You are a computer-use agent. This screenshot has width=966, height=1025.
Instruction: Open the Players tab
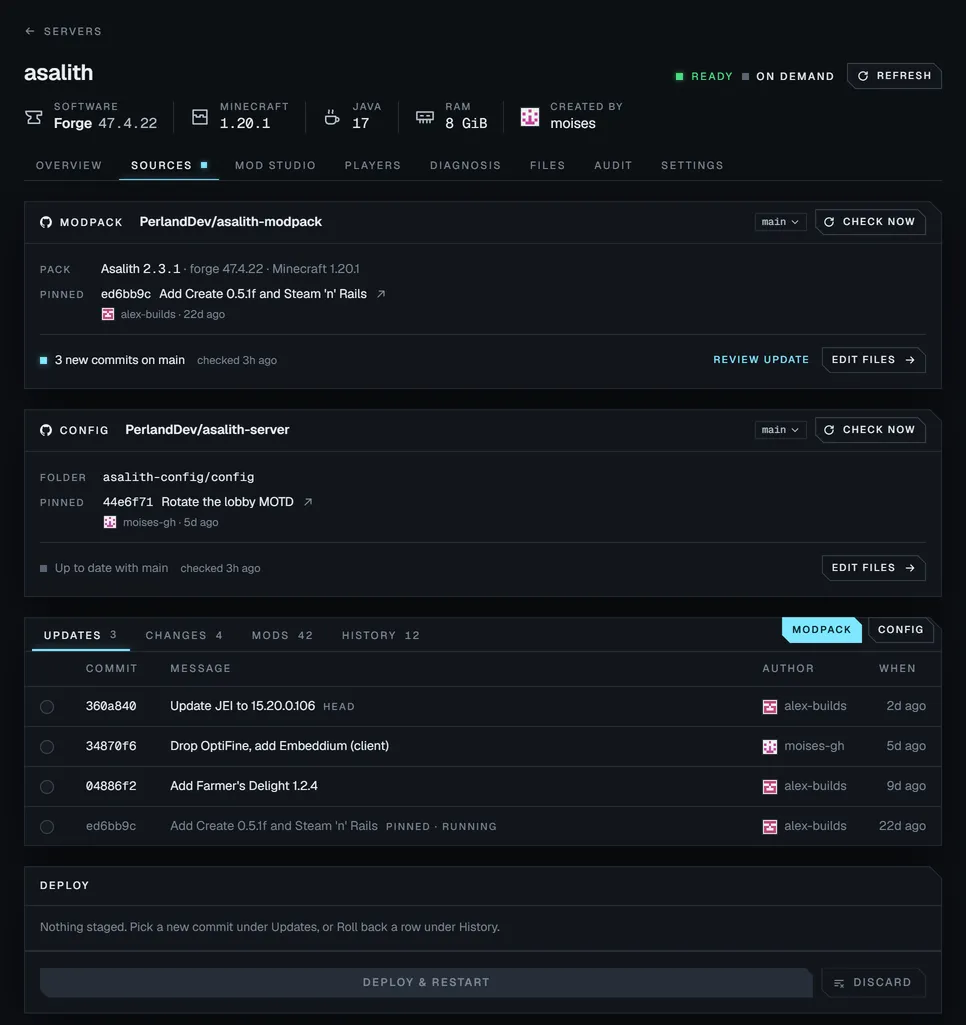[373, 165]
